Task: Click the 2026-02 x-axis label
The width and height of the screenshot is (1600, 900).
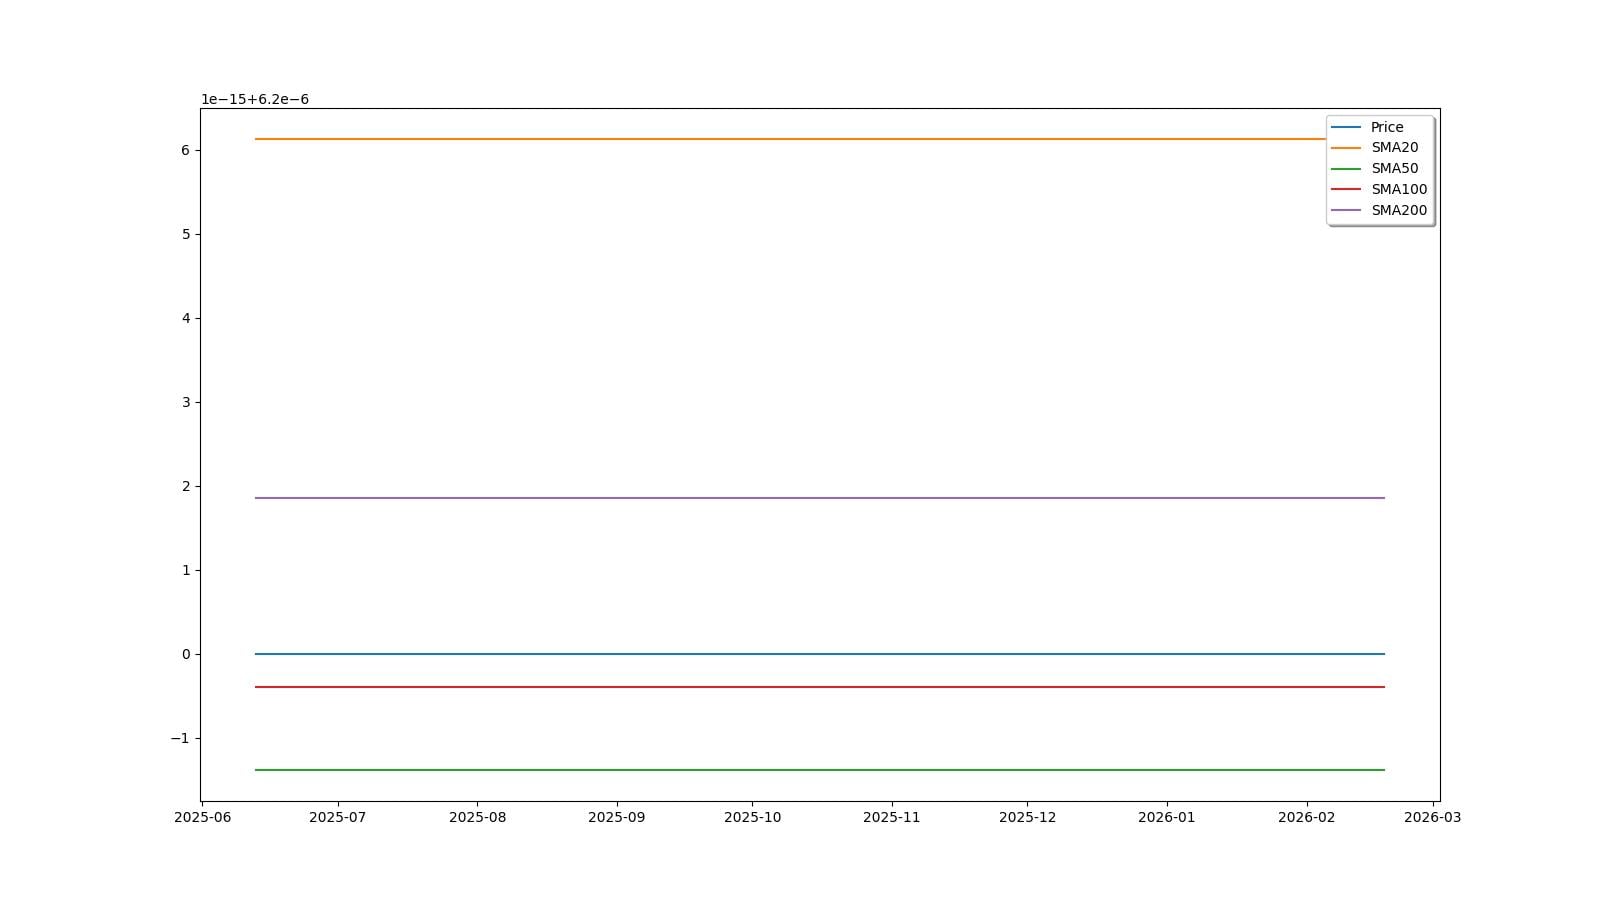Action: coord(1306,817)
